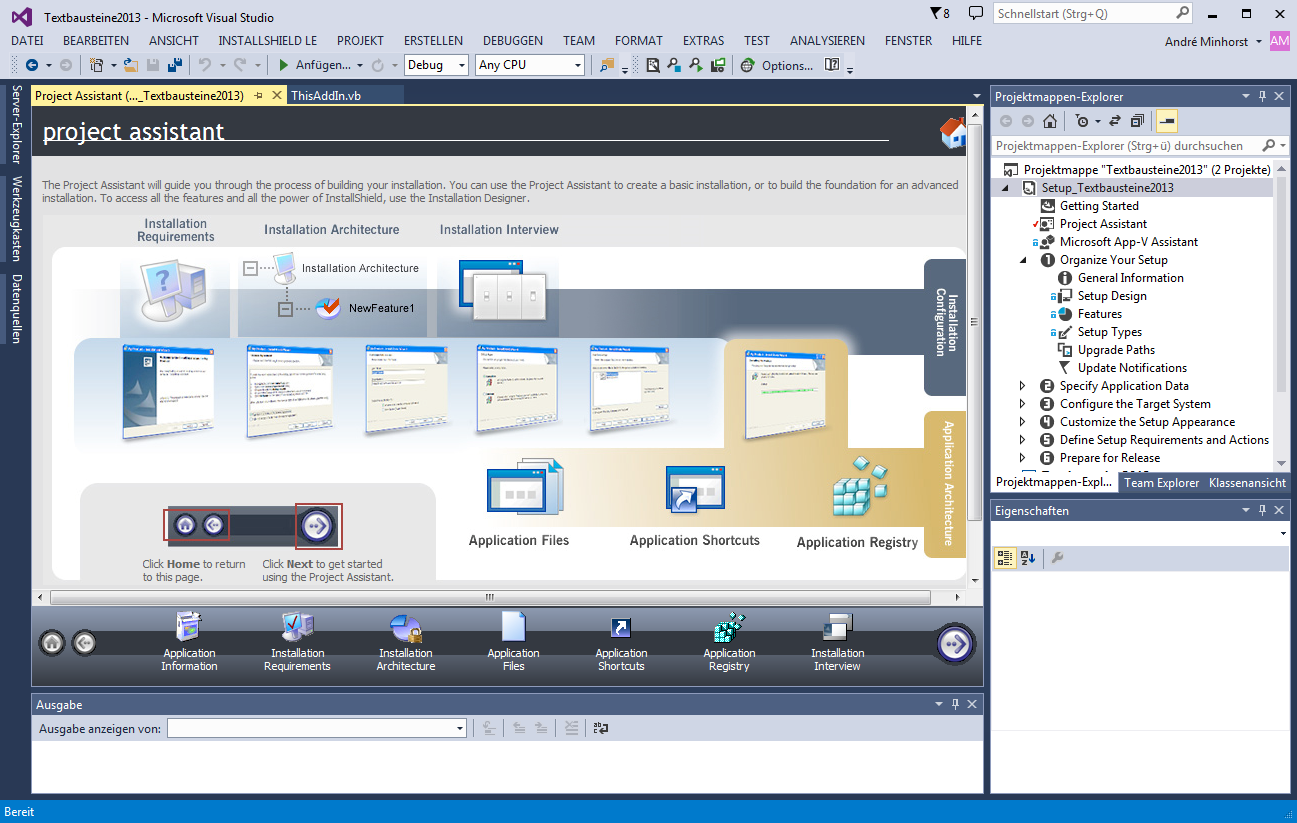Expand the Specify Application Data node
This screenshot has height=823, width=1297.
click(1023, 386)
